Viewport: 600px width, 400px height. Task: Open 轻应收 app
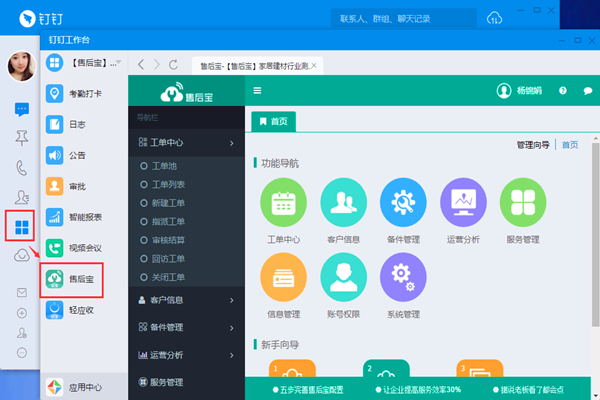pos(71,310)
